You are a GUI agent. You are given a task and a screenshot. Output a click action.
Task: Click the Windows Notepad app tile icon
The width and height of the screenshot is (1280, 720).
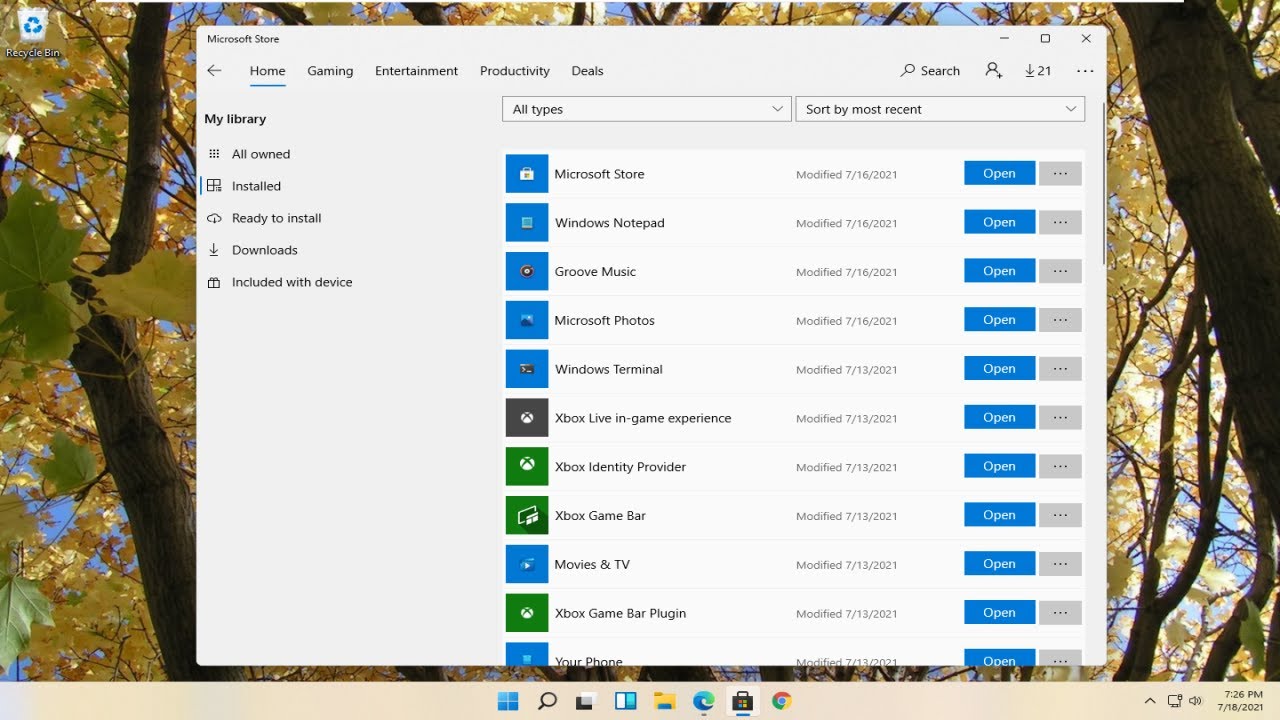tap(527, 223)
